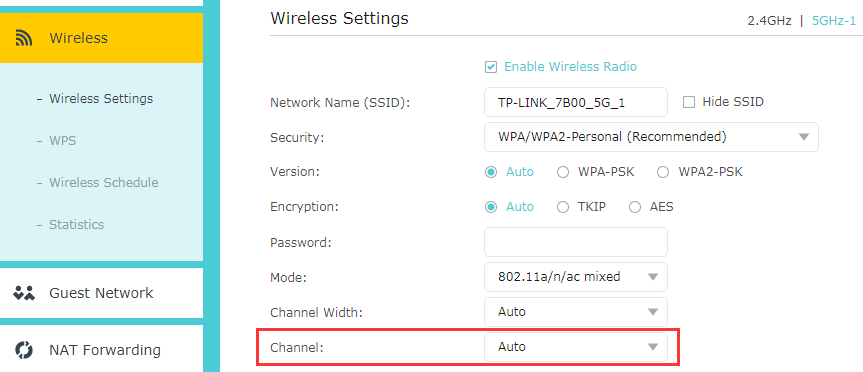
Task: Open Wireless Schedule in the sidebar
Action: 103,182
